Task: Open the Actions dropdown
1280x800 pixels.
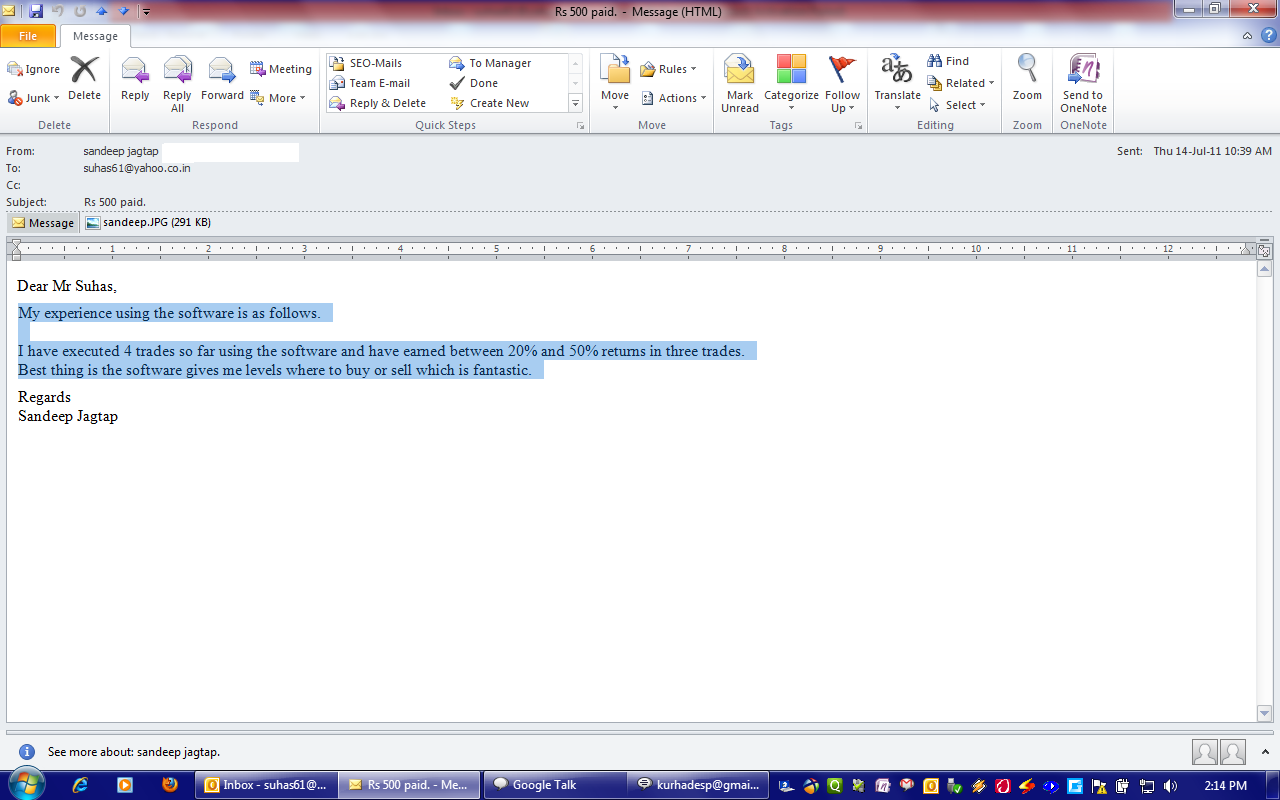Action: pos(673,98)
